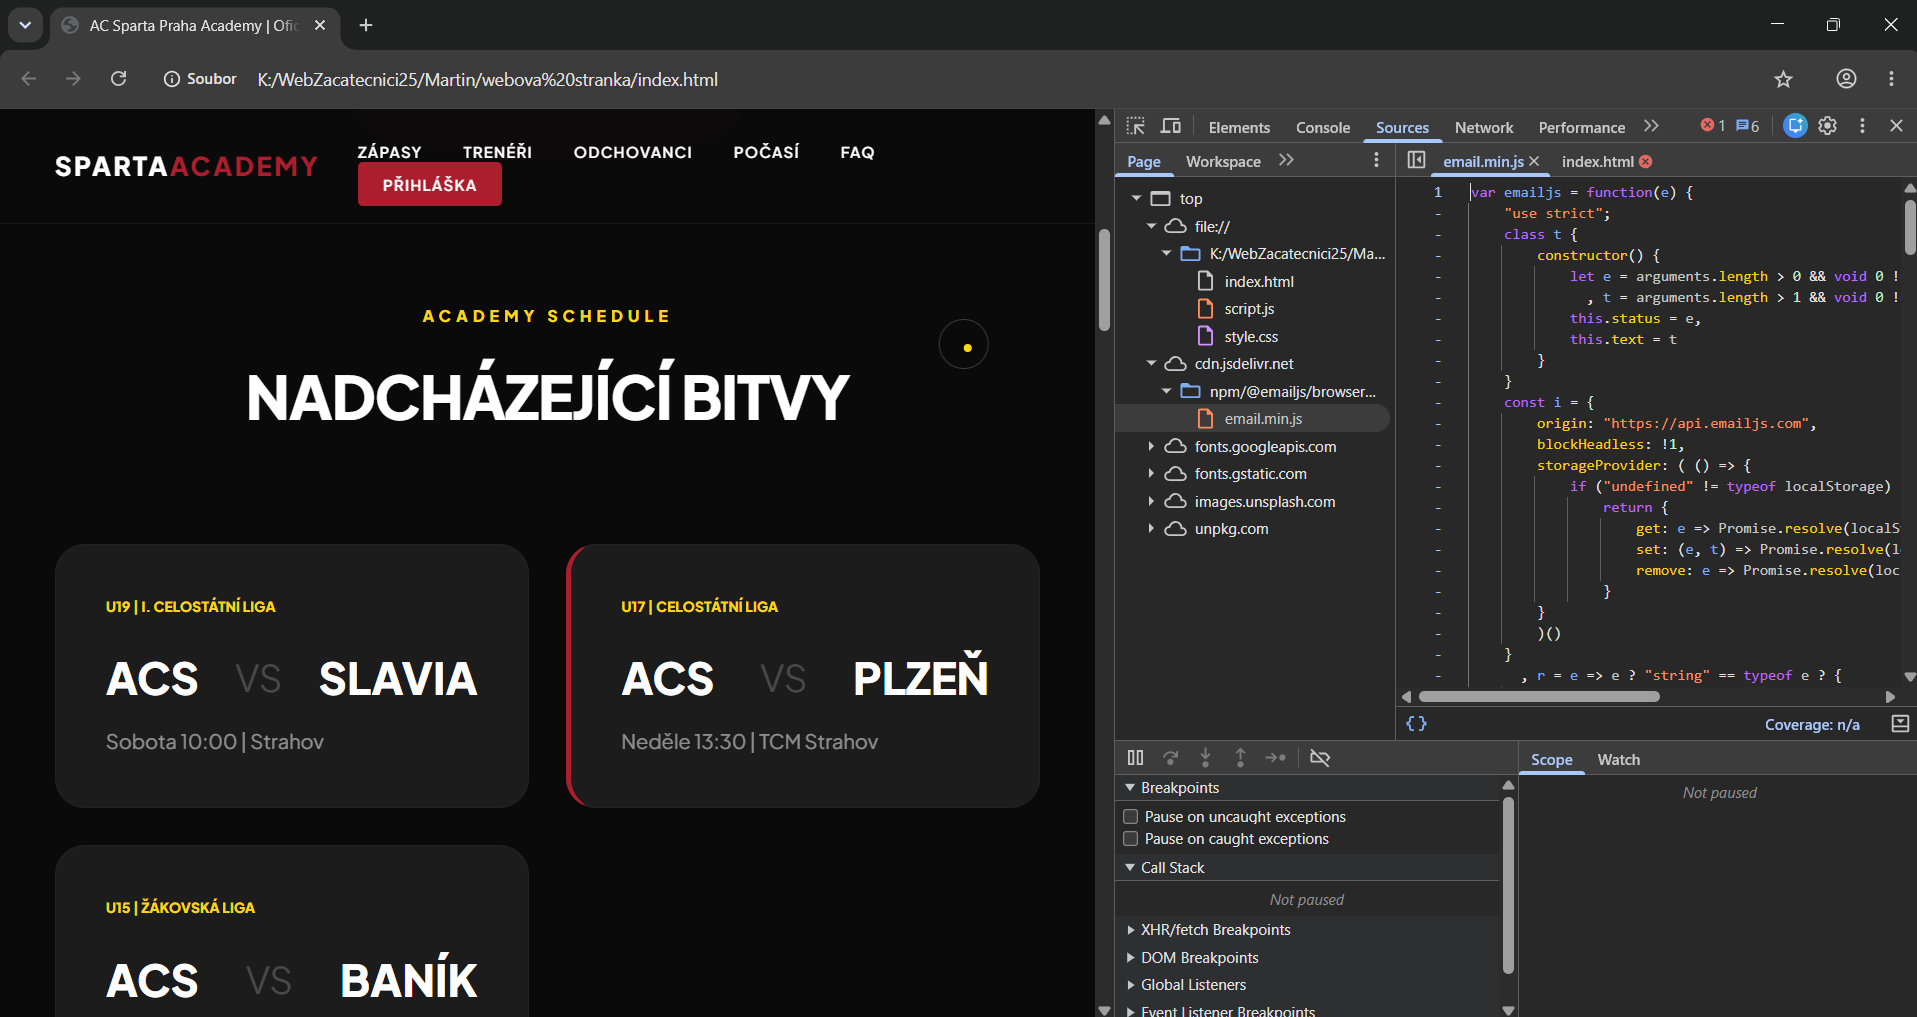The width and height of the screenshot is (1917, 1017).
Task: Click the webpage vertical scrollbar thumb
Action: (1104, 280)
